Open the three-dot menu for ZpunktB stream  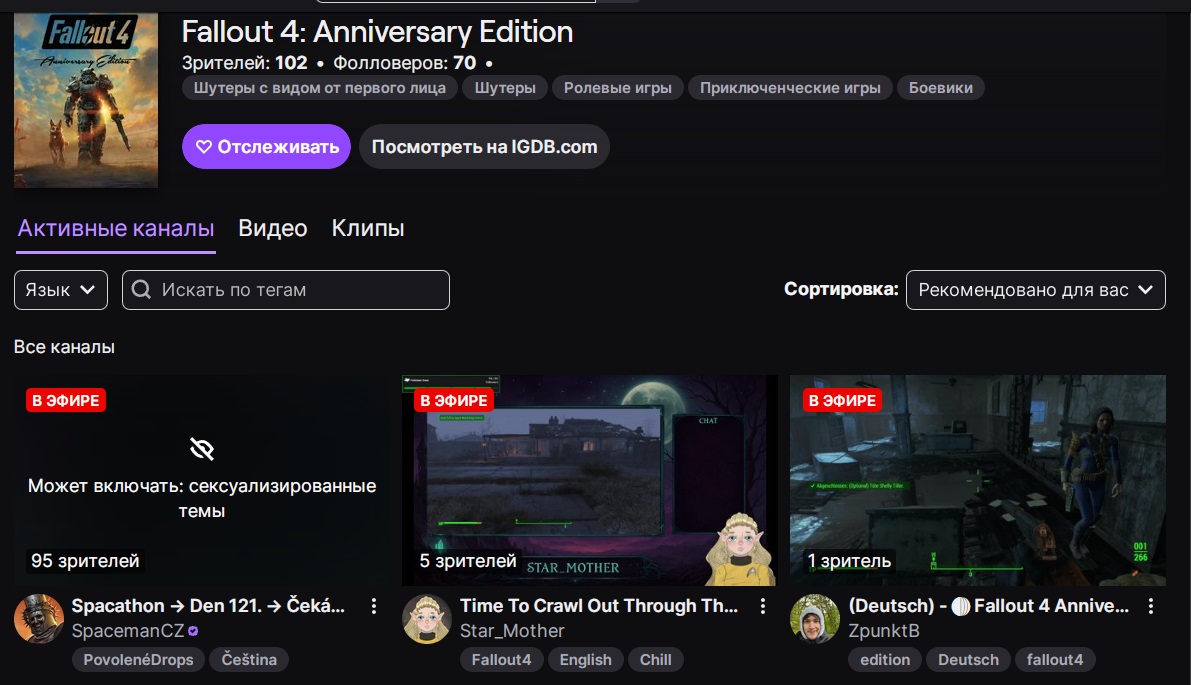pos(1151,606)
